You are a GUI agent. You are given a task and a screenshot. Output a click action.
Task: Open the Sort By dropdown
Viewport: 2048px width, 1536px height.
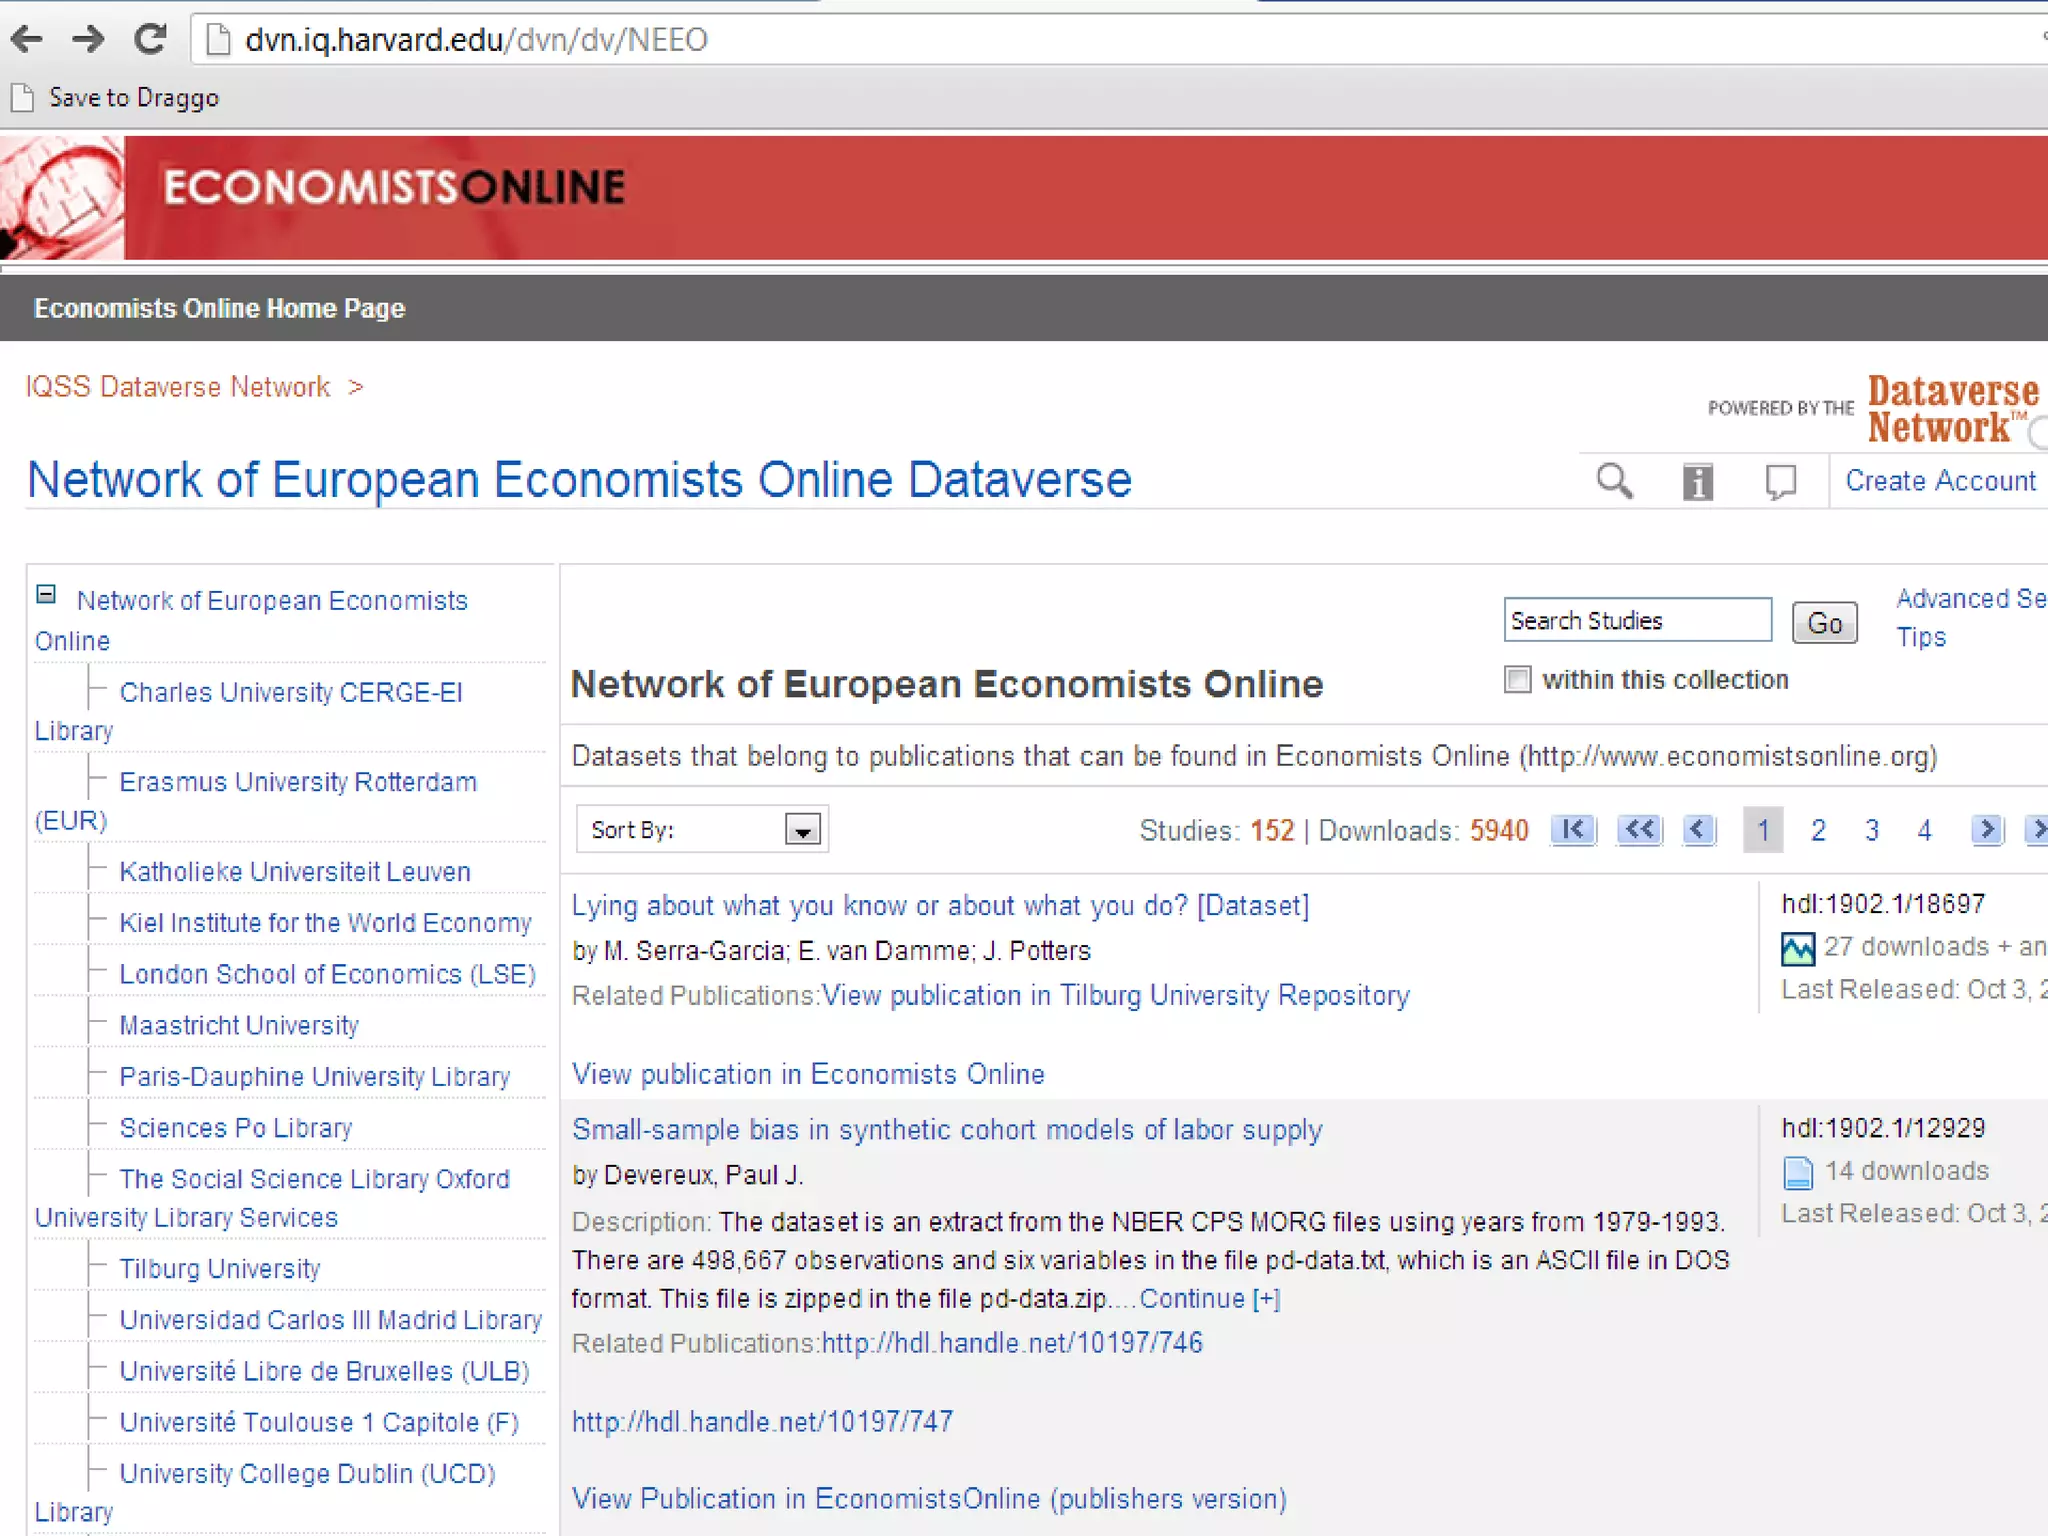(802, 830)
